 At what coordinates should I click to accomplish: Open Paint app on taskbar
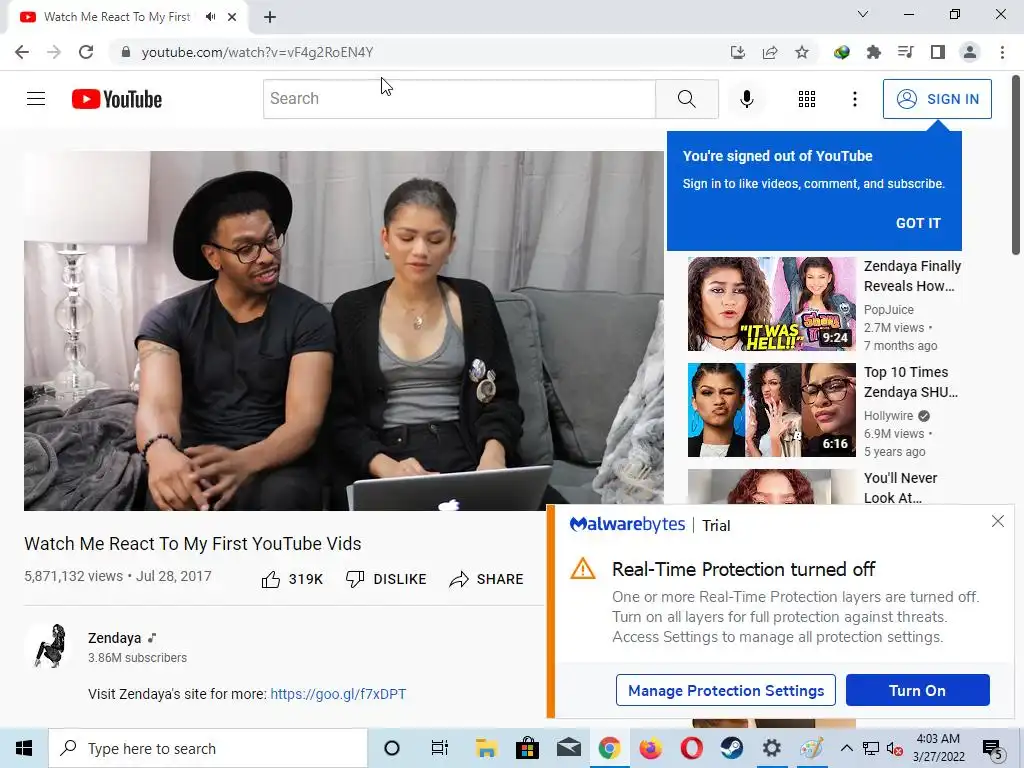pyautogui.click(x=812, y=748)
